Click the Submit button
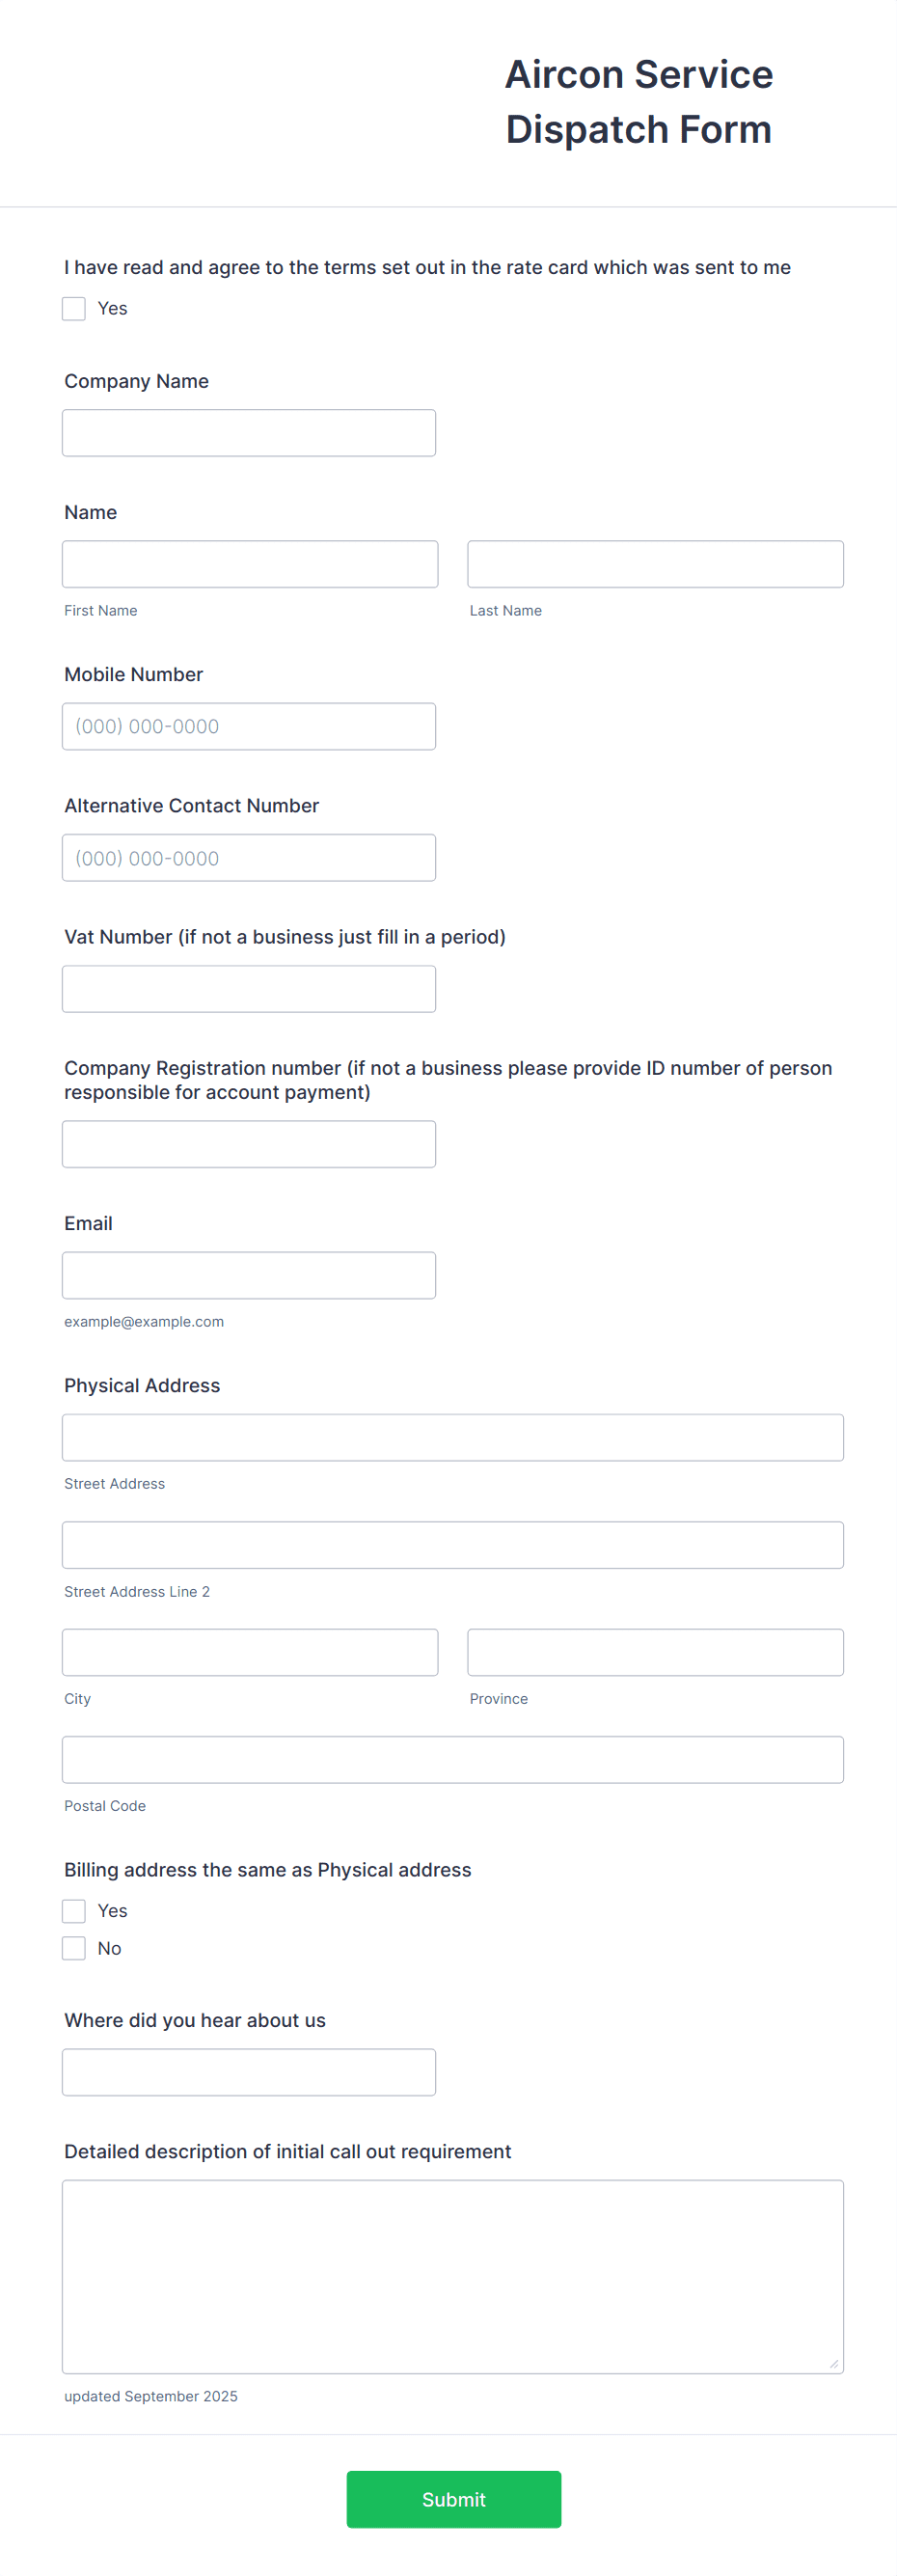 [x=453, y=2499]
